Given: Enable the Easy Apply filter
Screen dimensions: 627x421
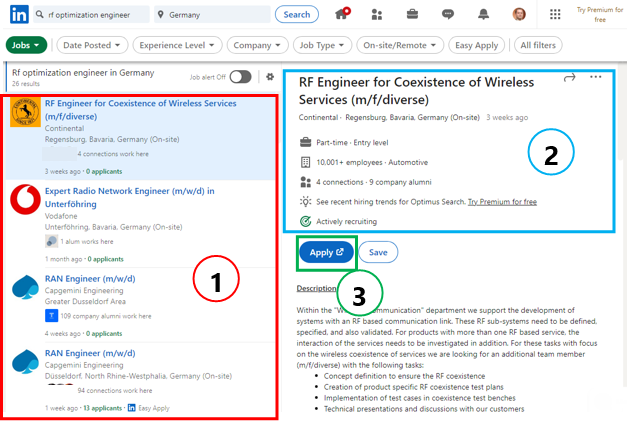Looking at the screenshot, I should (476, 45).
